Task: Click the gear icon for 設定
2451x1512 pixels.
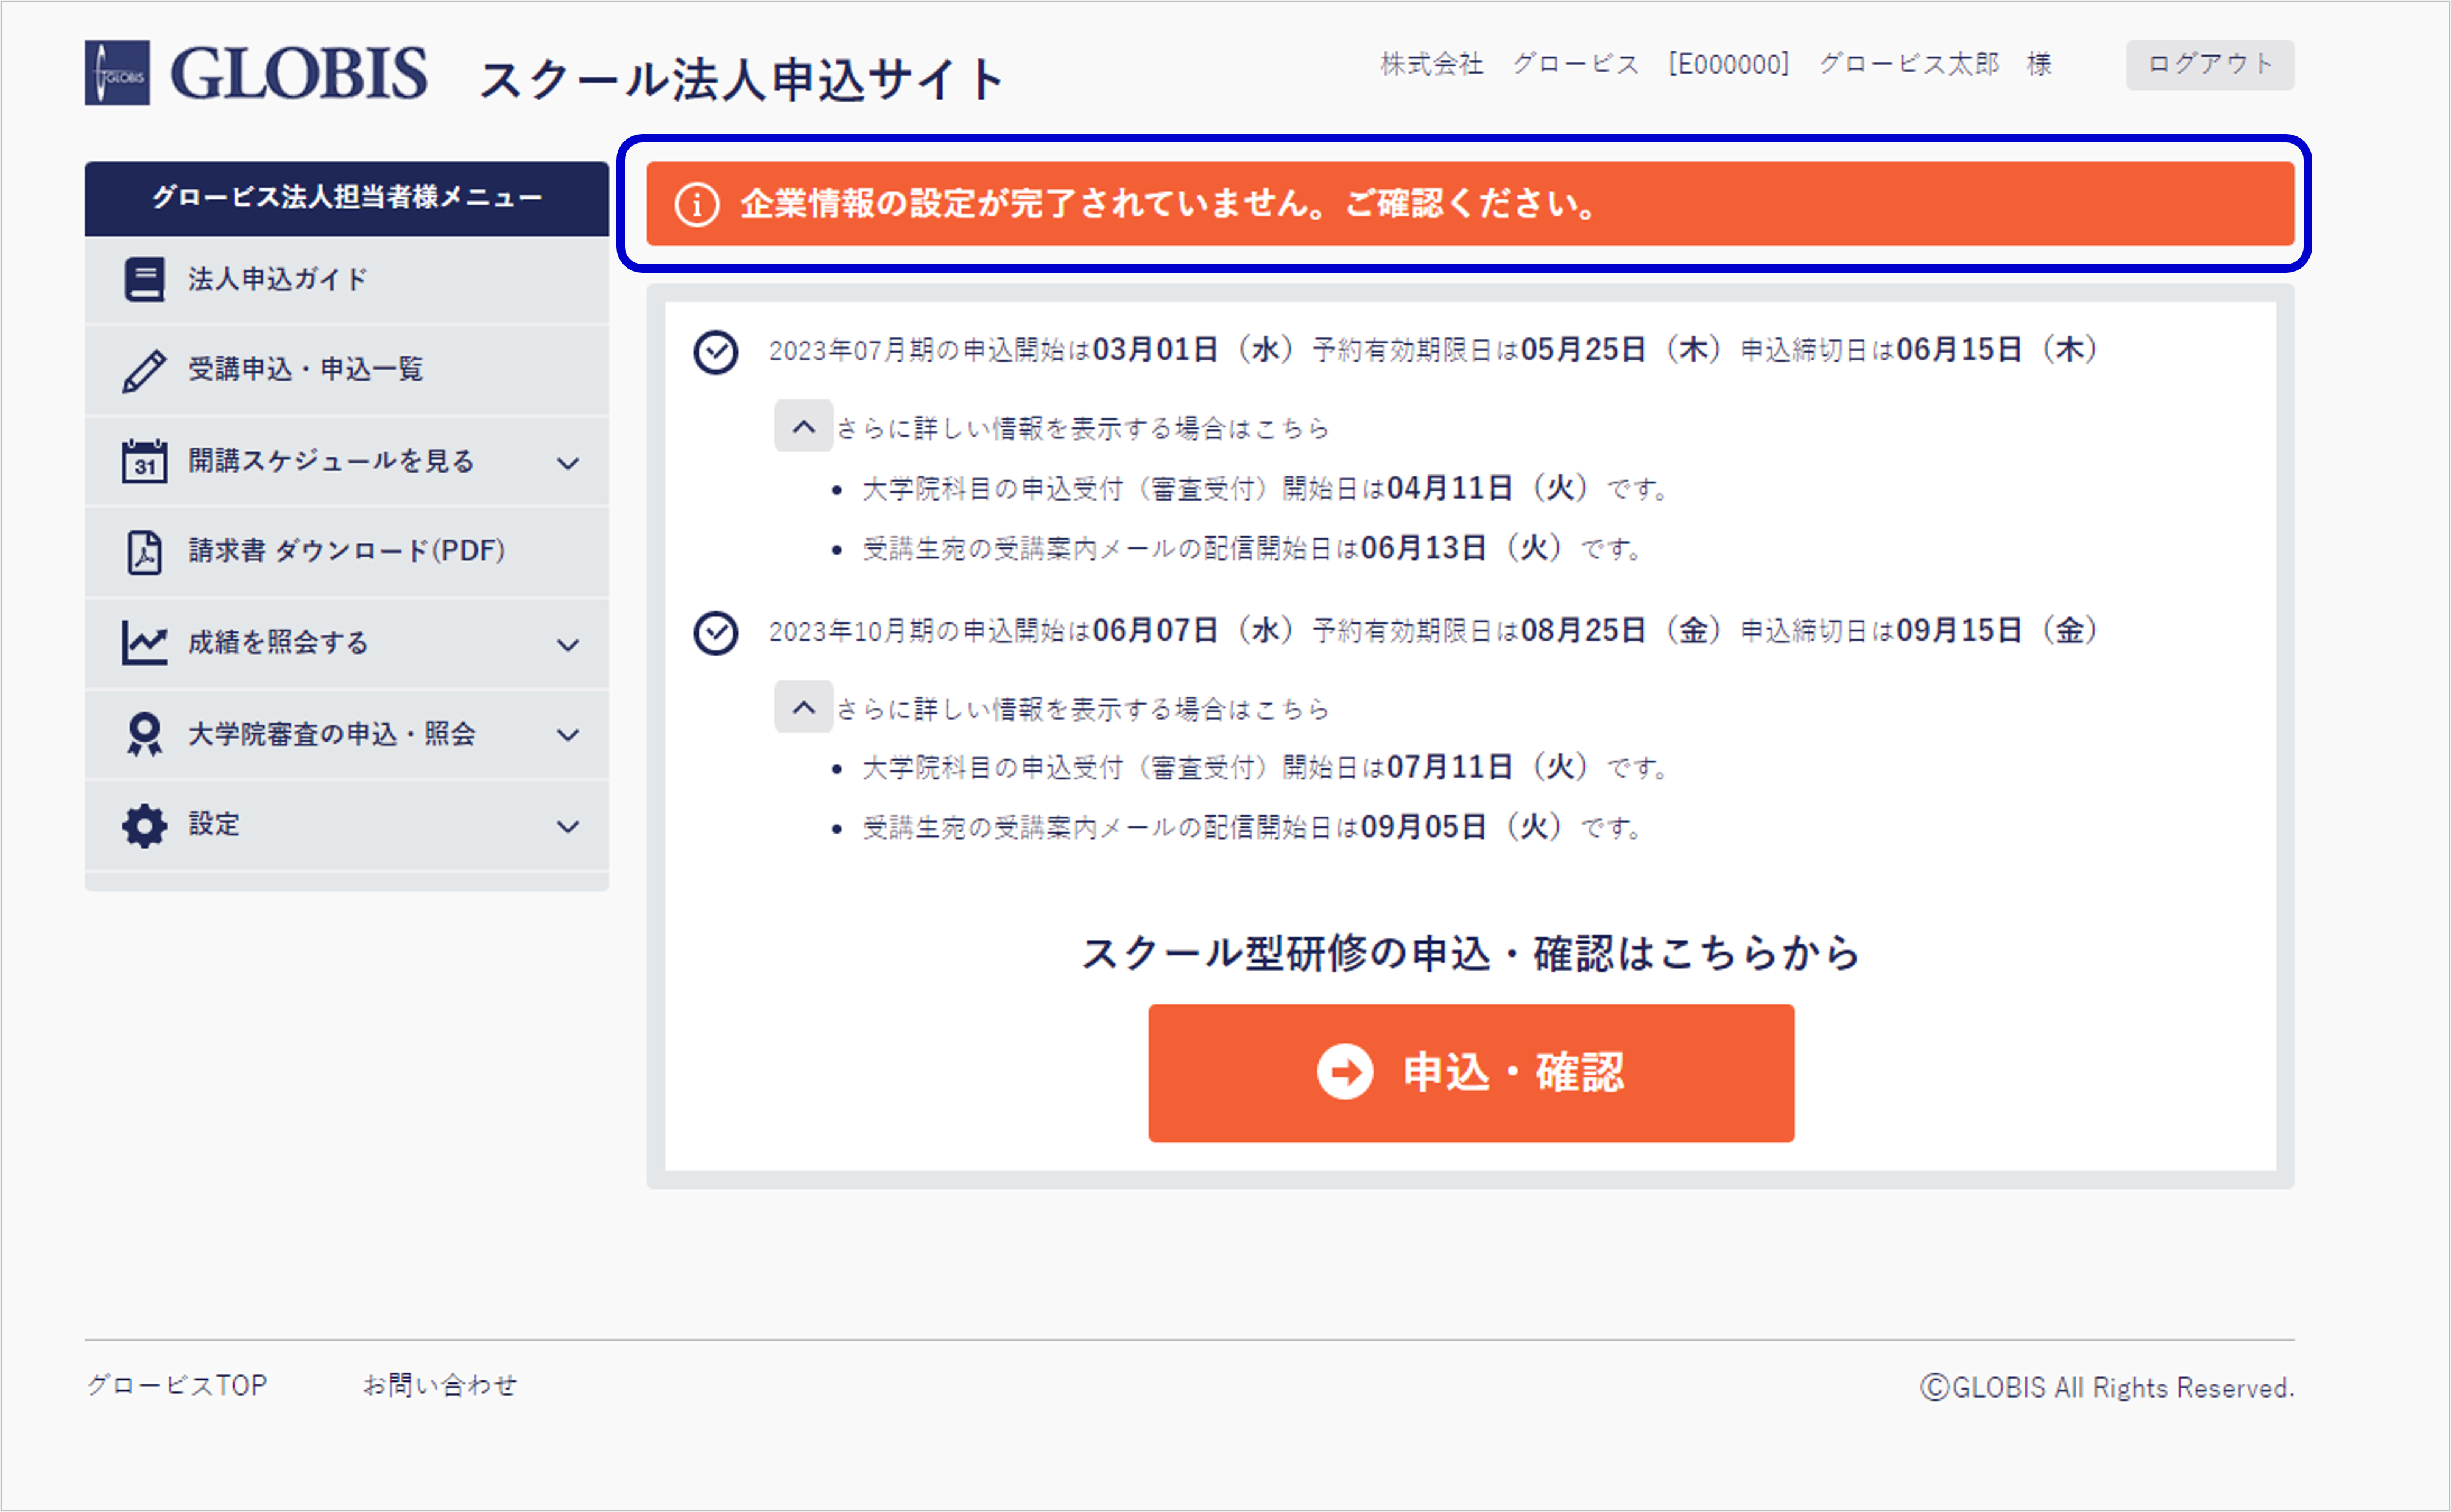Action: (144, 826)
